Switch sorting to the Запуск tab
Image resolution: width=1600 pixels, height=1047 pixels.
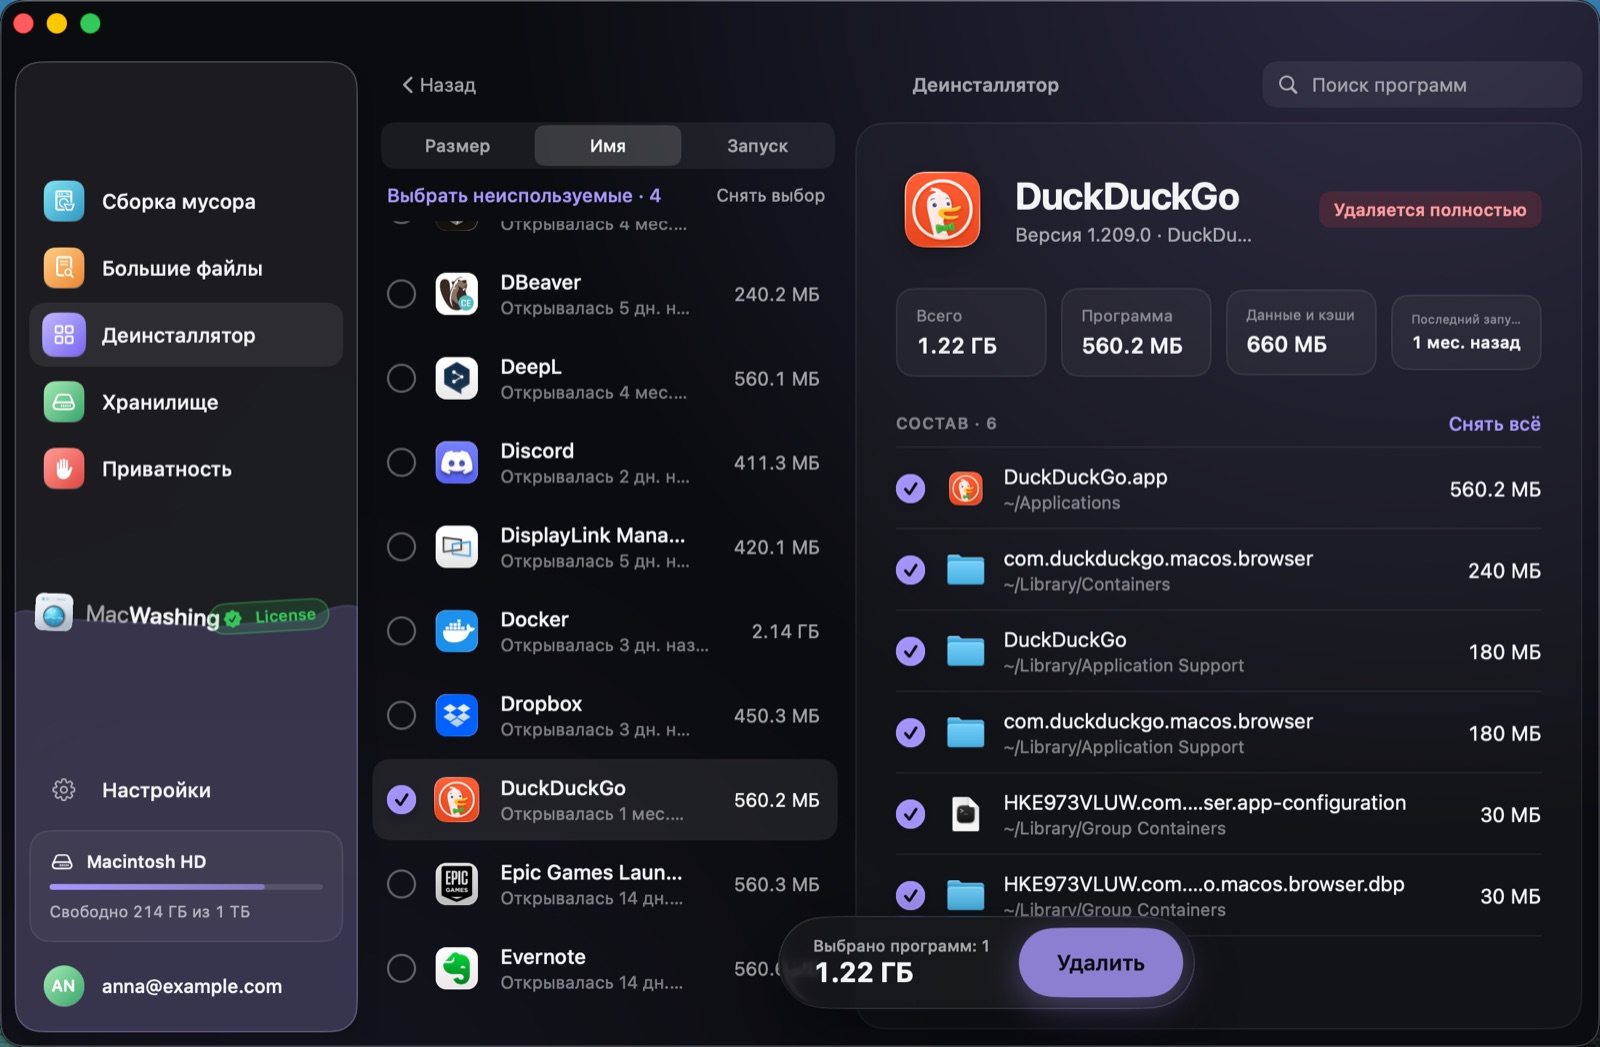757,146
